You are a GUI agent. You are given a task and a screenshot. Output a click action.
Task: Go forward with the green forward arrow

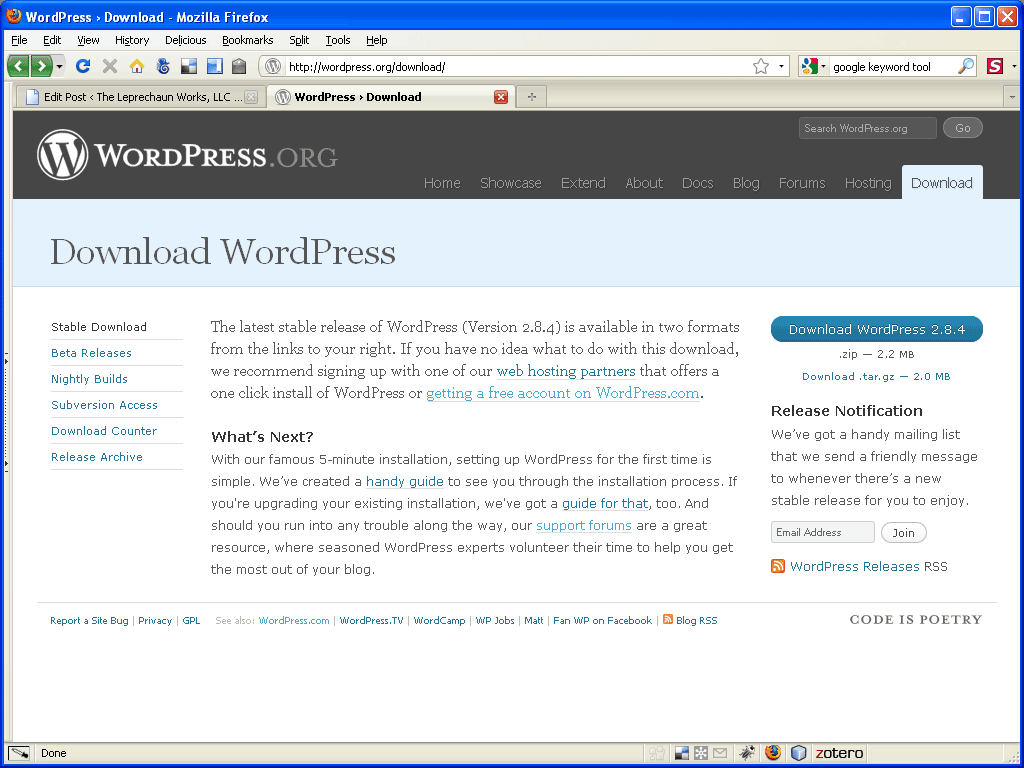41,66
